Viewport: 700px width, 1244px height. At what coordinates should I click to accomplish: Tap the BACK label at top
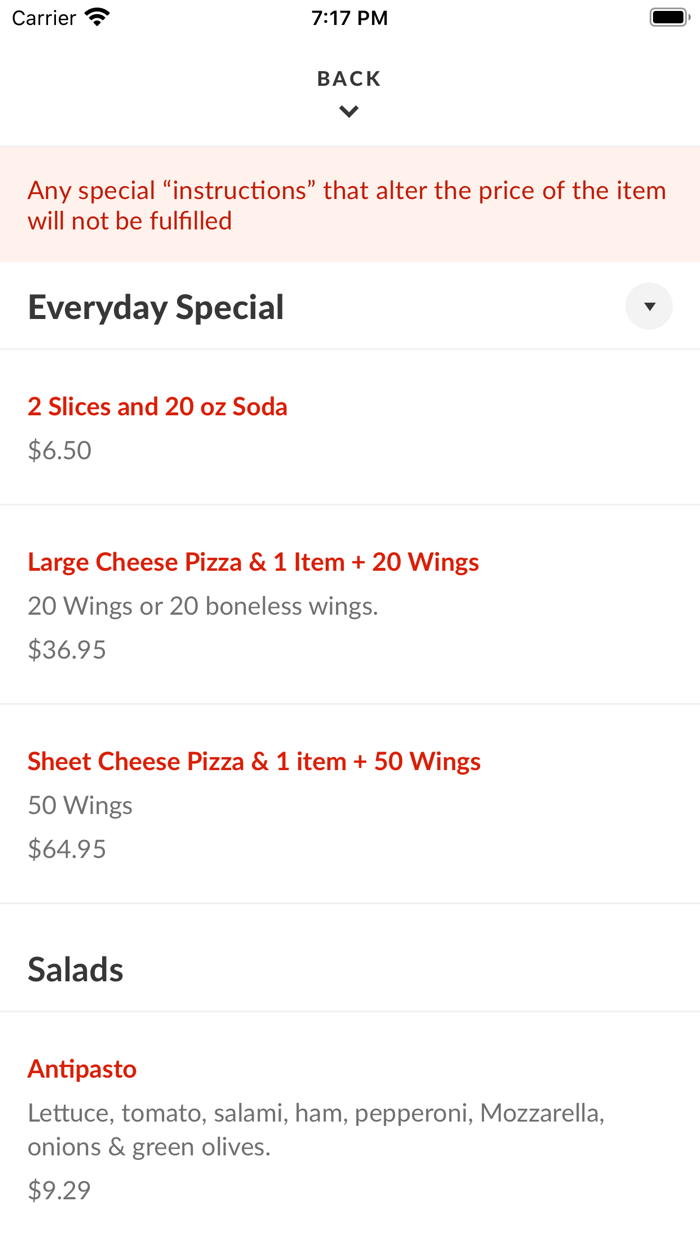pos(349,79)
